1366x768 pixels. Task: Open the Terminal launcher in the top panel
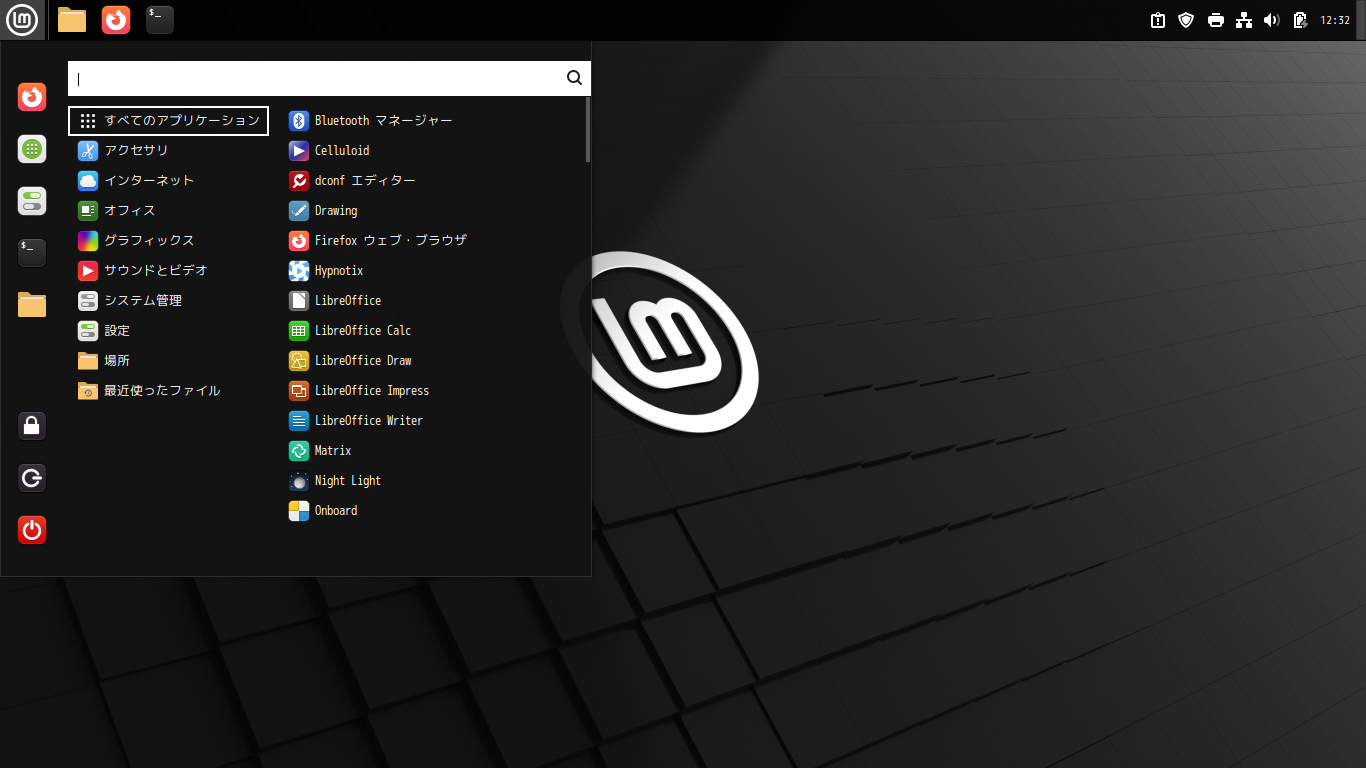coord(160,19)
